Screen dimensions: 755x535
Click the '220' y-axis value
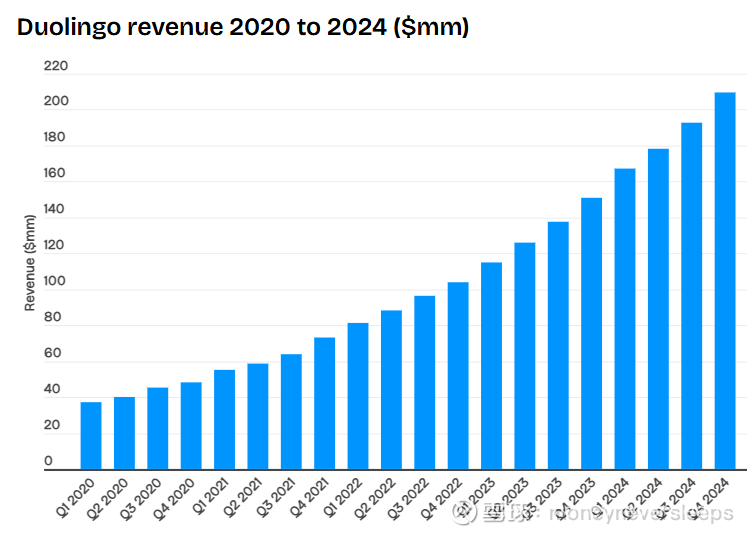[56, 65]
